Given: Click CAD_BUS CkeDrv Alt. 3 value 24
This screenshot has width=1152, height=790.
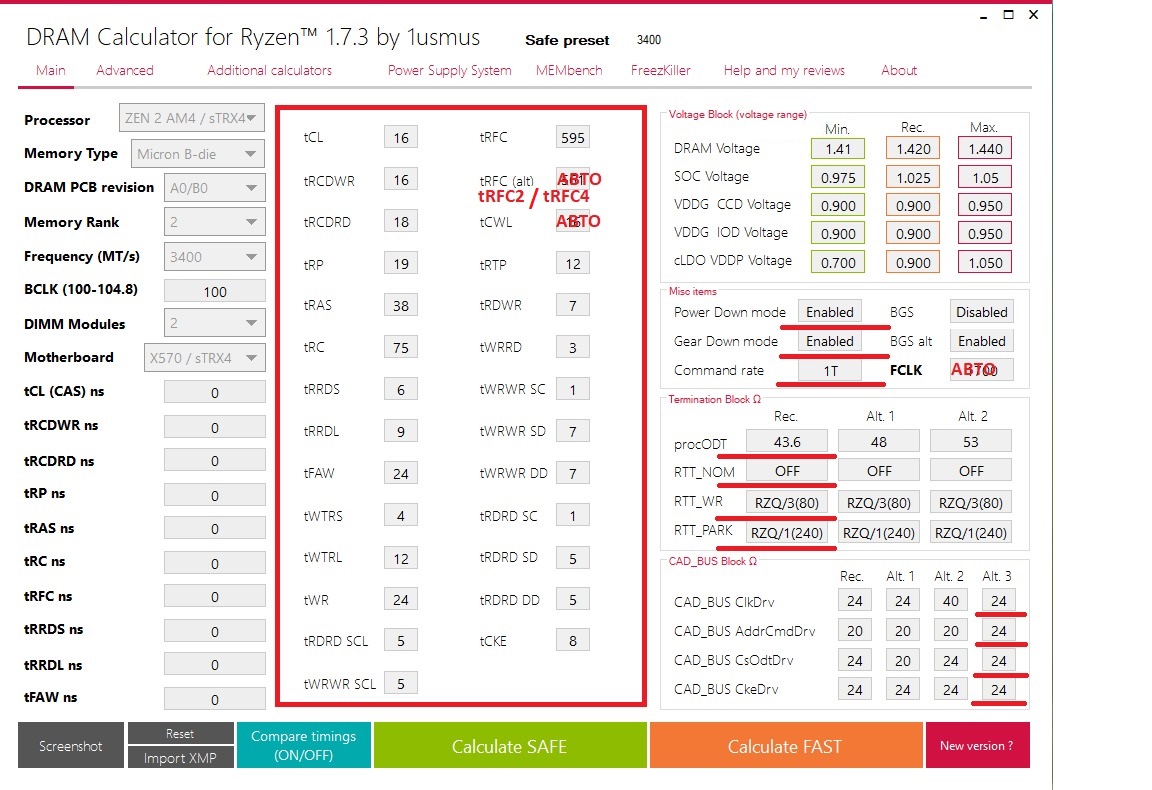Looking at the screenshot, I should click(998, 689).
